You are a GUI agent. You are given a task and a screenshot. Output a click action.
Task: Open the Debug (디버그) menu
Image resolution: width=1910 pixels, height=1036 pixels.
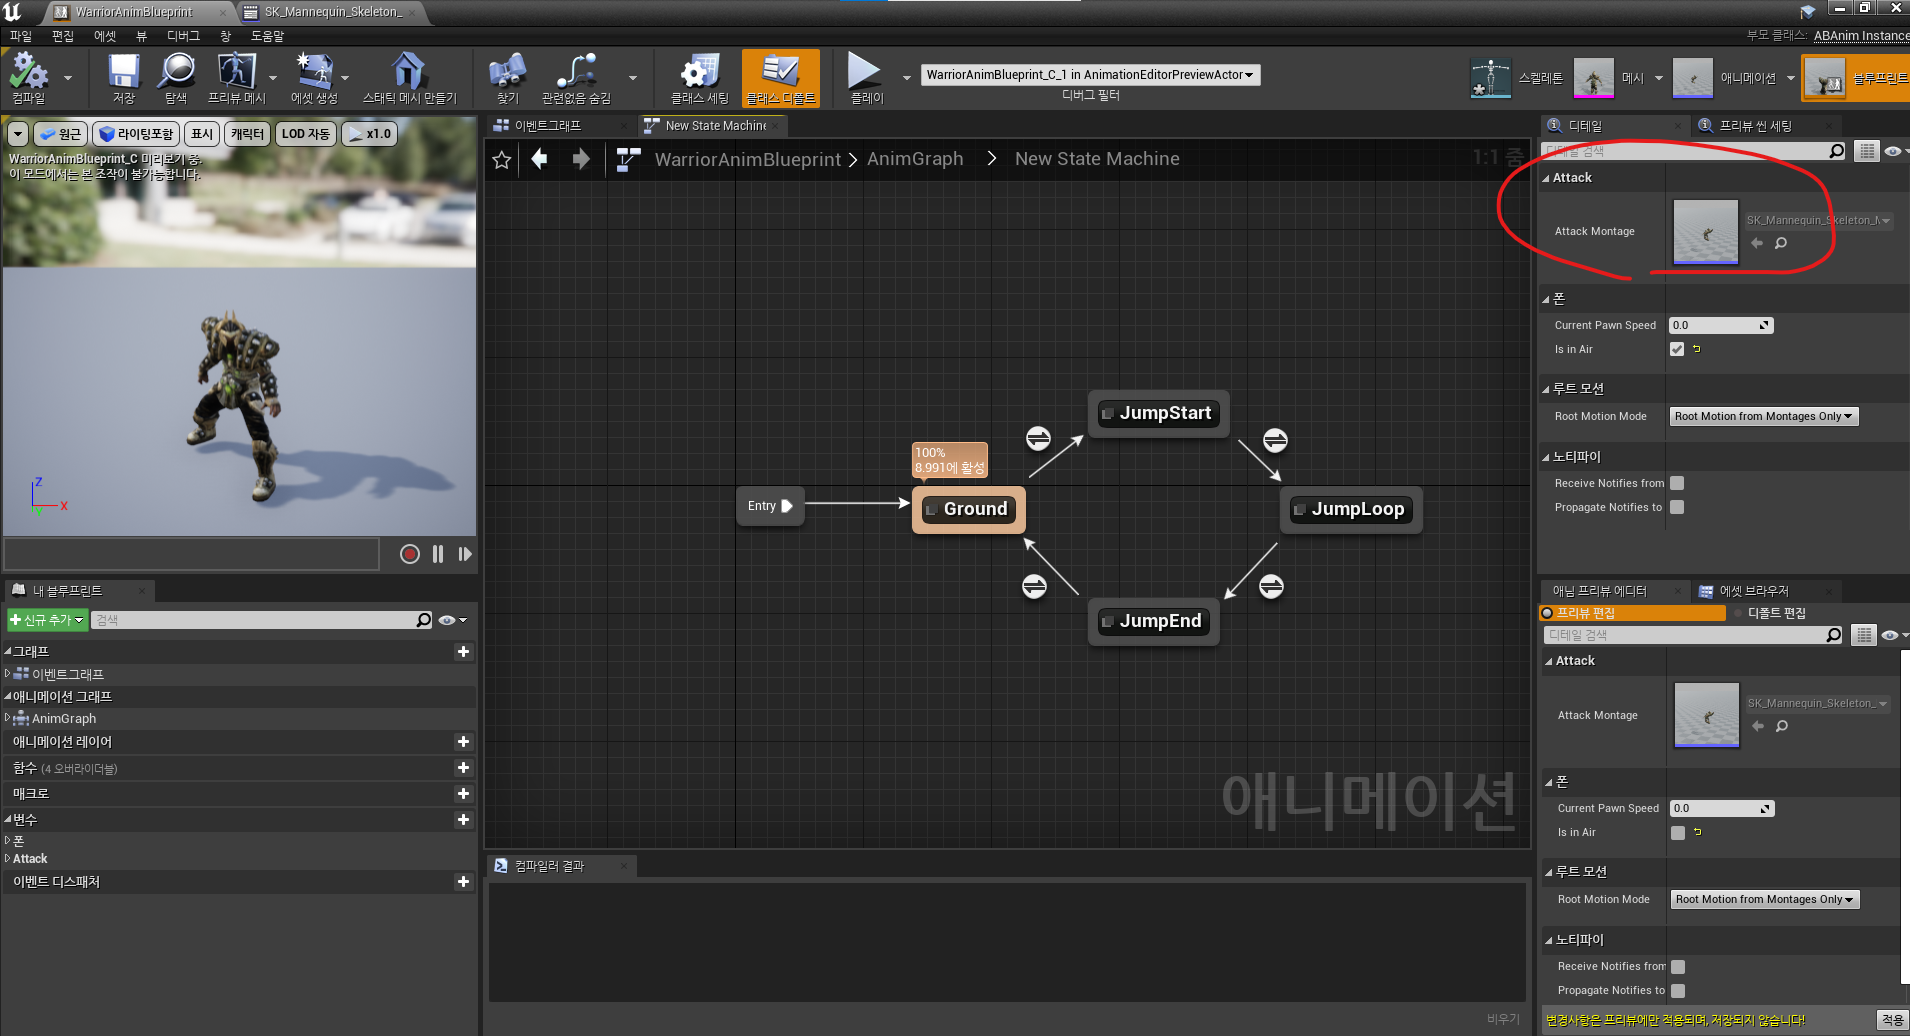(183, 36)
